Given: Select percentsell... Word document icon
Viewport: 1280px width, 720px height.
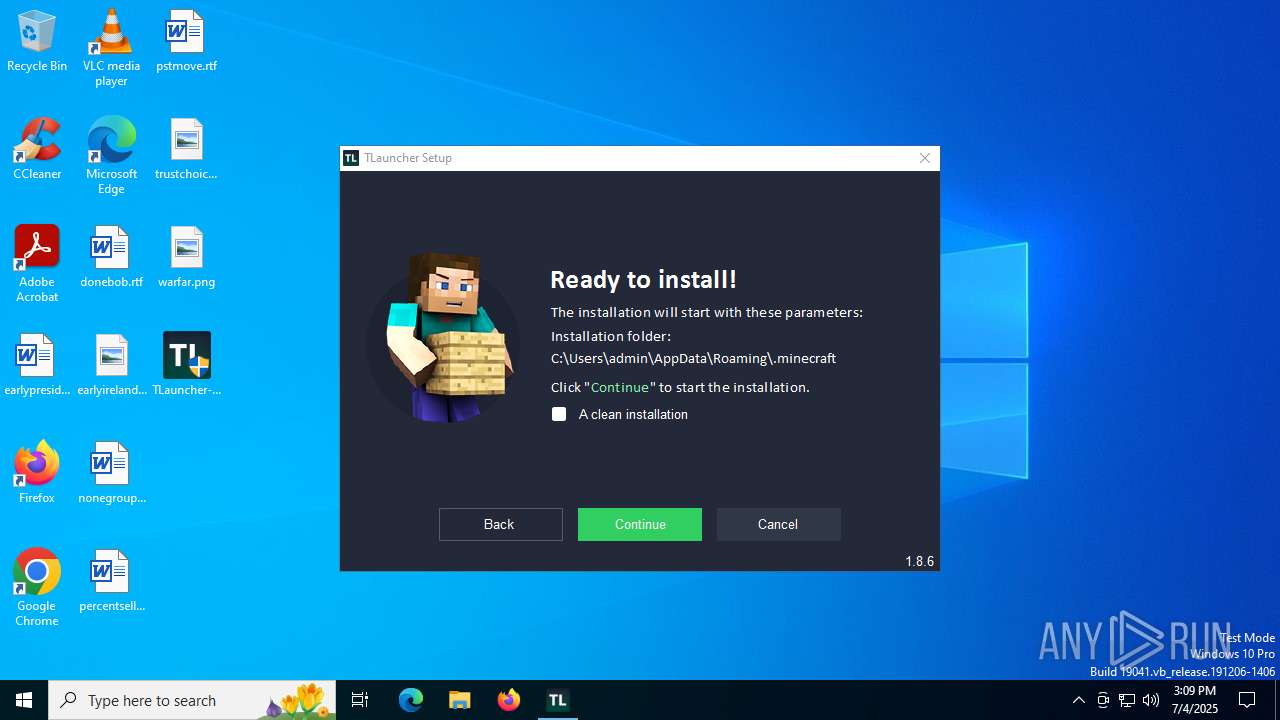Looking at the screenshot, I should [111, 581].
